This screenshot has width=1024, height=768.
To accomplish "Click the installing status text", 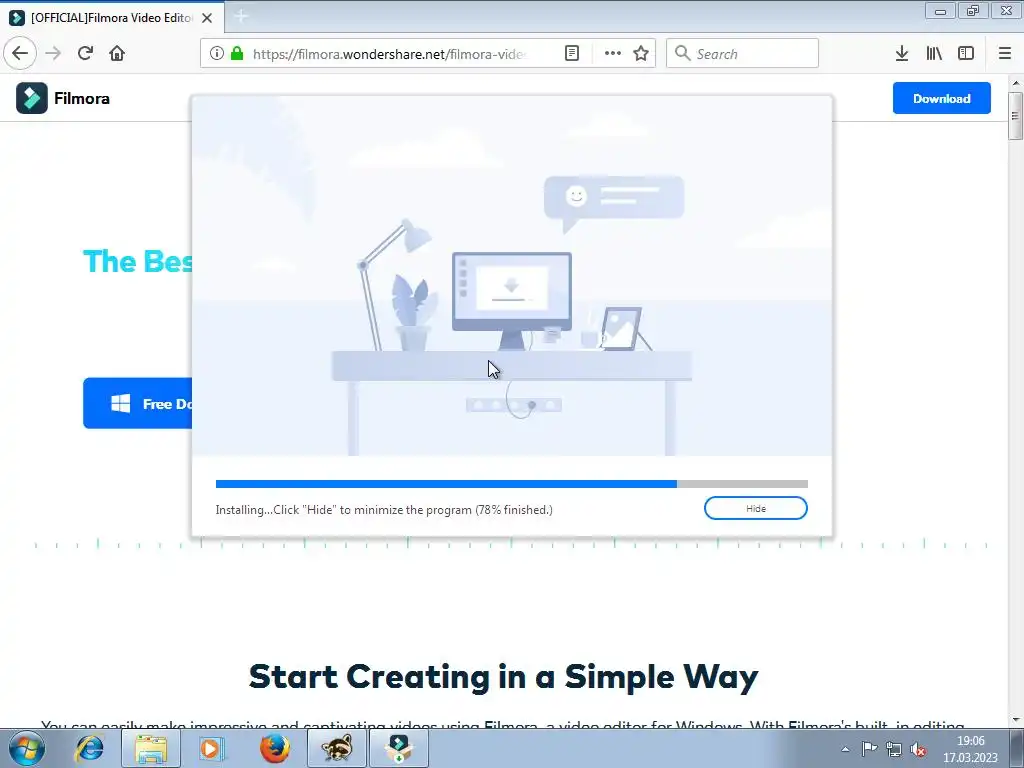I will pyautogui.click(x=384, y=509).
